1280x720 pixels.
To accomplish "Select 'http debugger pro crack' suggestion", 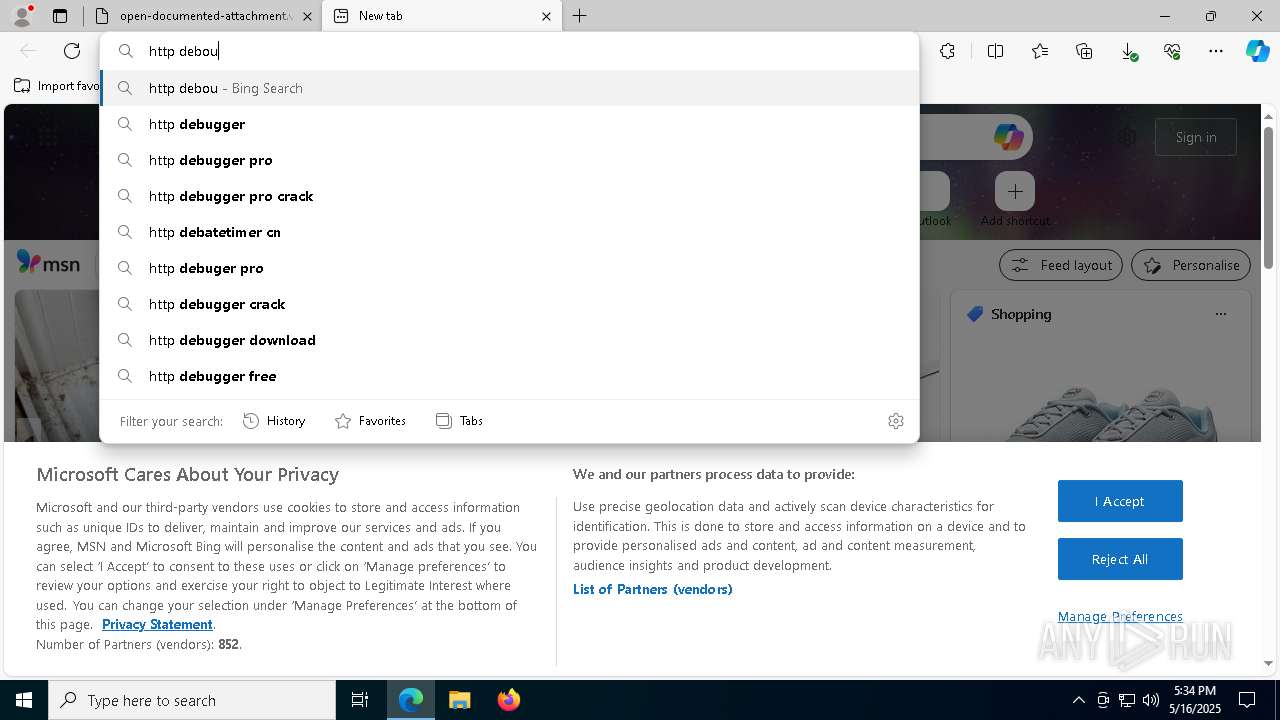I will point(509,196).
